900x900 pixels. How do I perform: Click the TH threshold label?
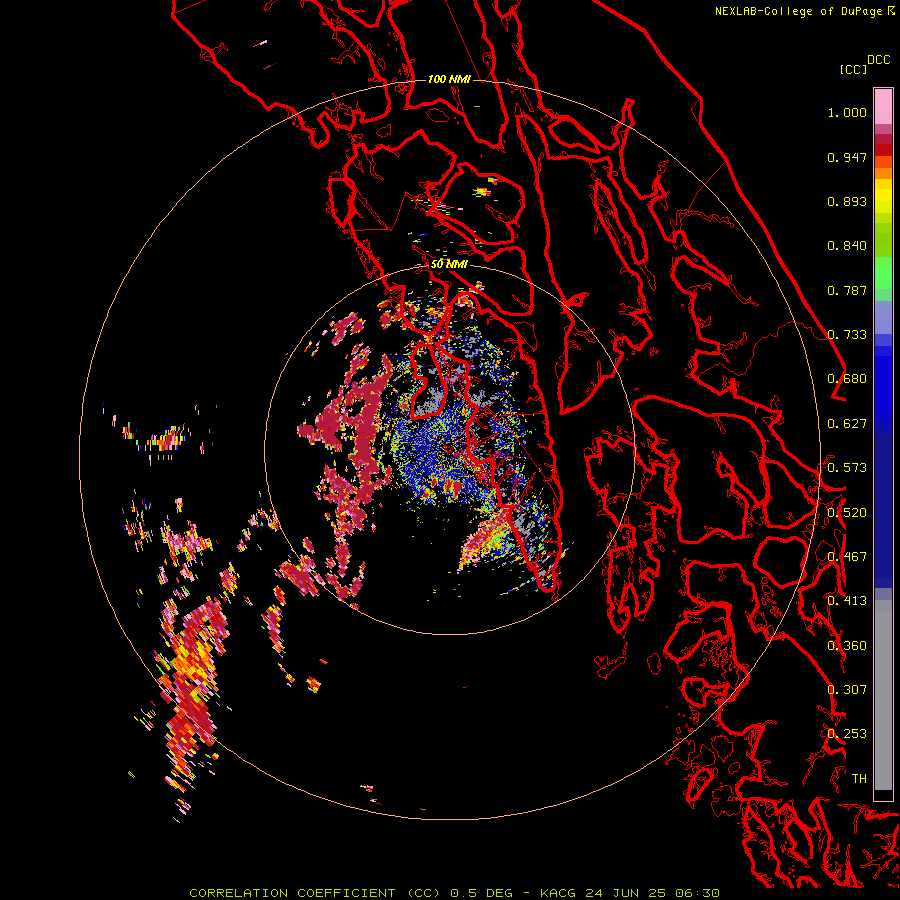[859, 779]
